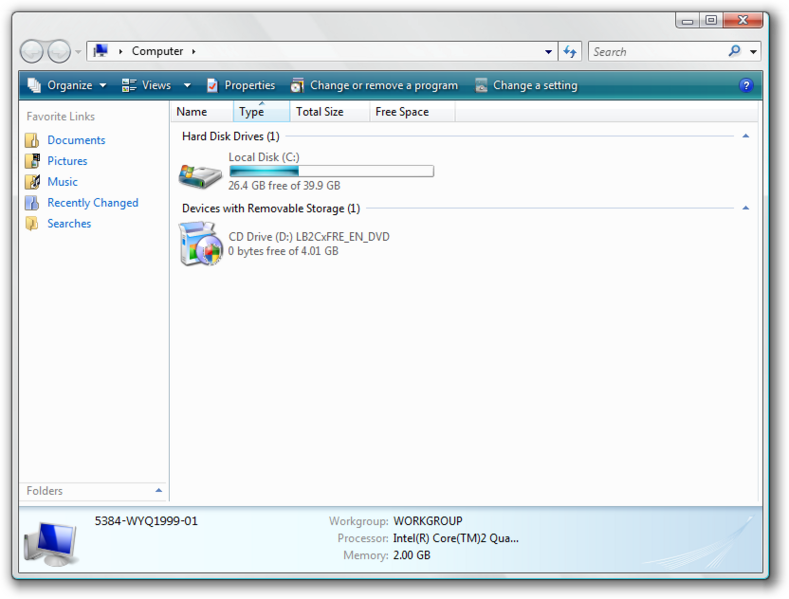Collapse Devices with Removable Storage group
The width and height of the screenshot is (789, 599).
click(746, 208)
